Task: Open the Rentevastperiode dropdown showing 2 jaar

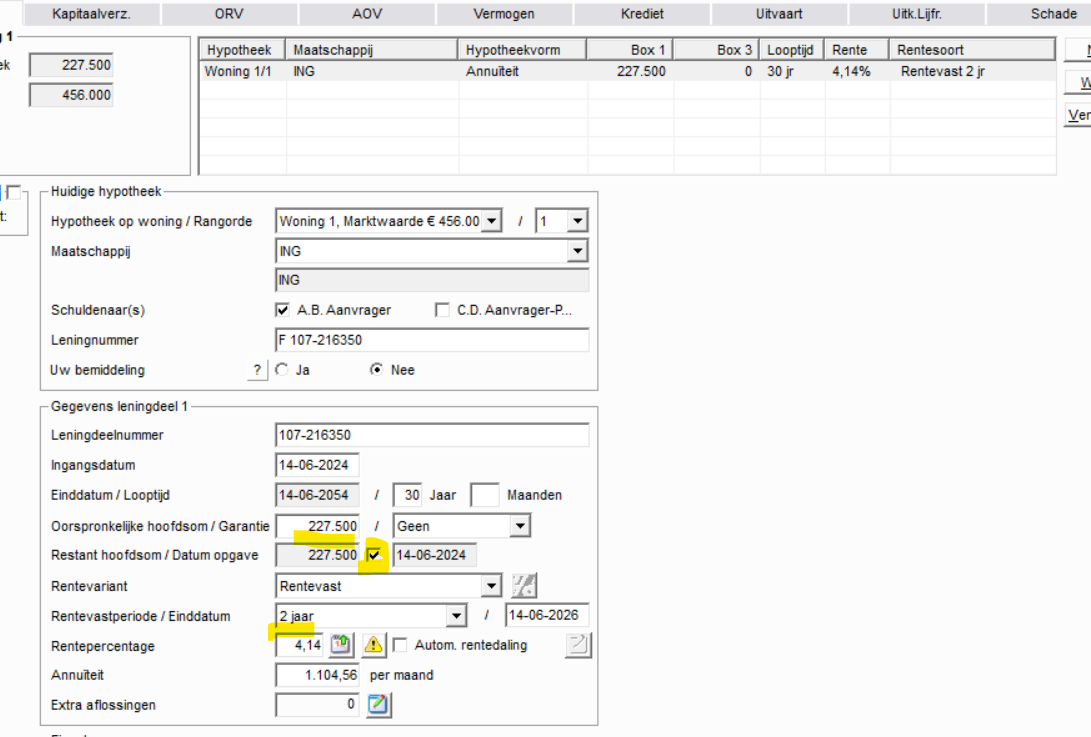Action: point(456,616)
